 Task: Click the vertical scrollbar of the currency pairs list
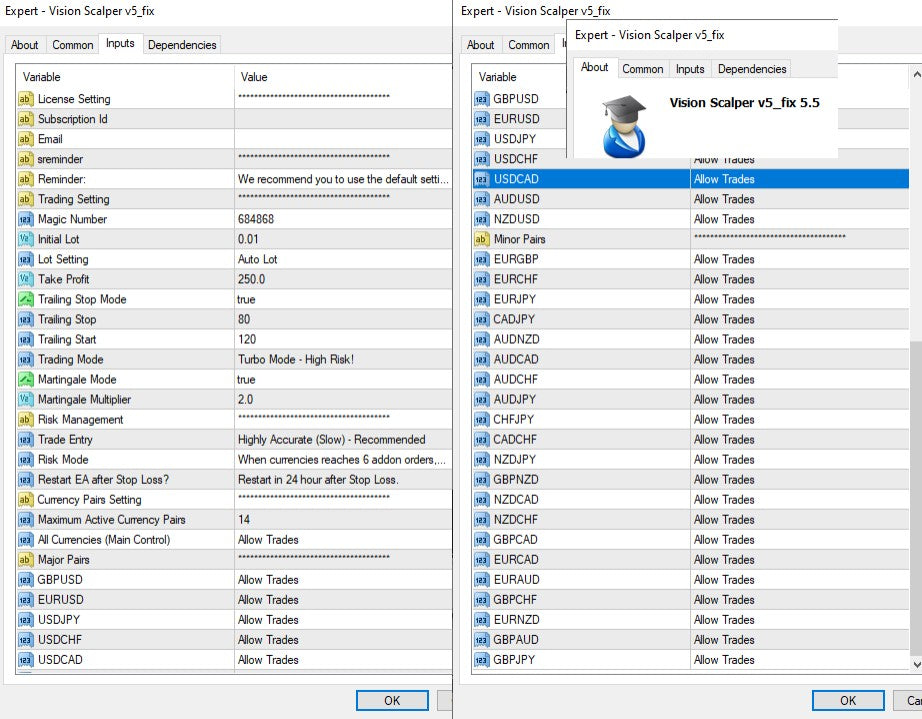[915, 500]
